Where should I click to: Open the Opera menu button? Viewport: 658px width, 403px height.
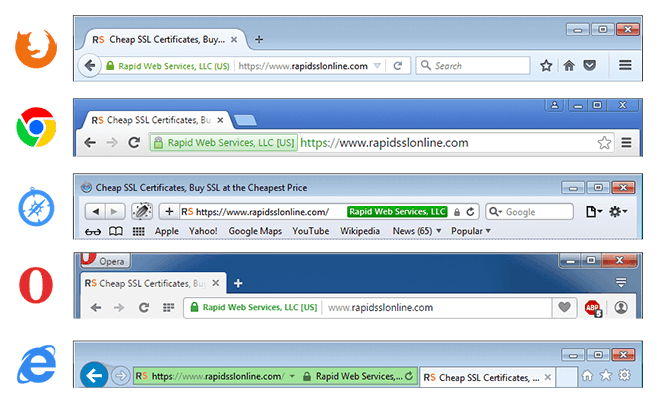point(105,261)
